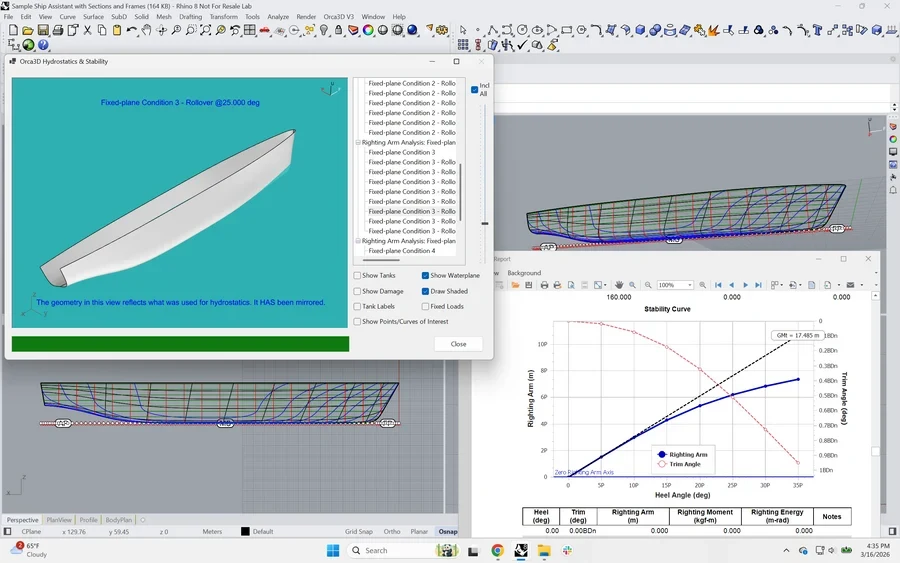Select the Polyline drawing tool
Viewport: 900px width, 563px height.
[x=492, y=30]
